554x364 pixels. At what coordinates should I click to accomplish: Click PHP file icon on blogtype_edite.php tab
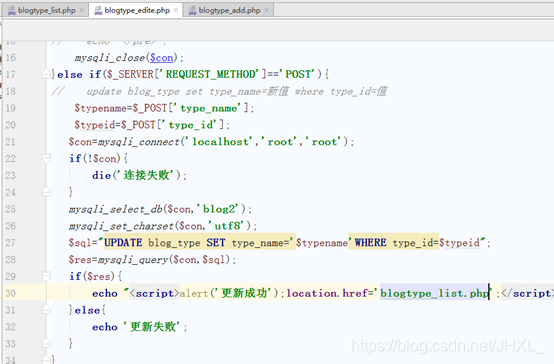pos(98,11)
